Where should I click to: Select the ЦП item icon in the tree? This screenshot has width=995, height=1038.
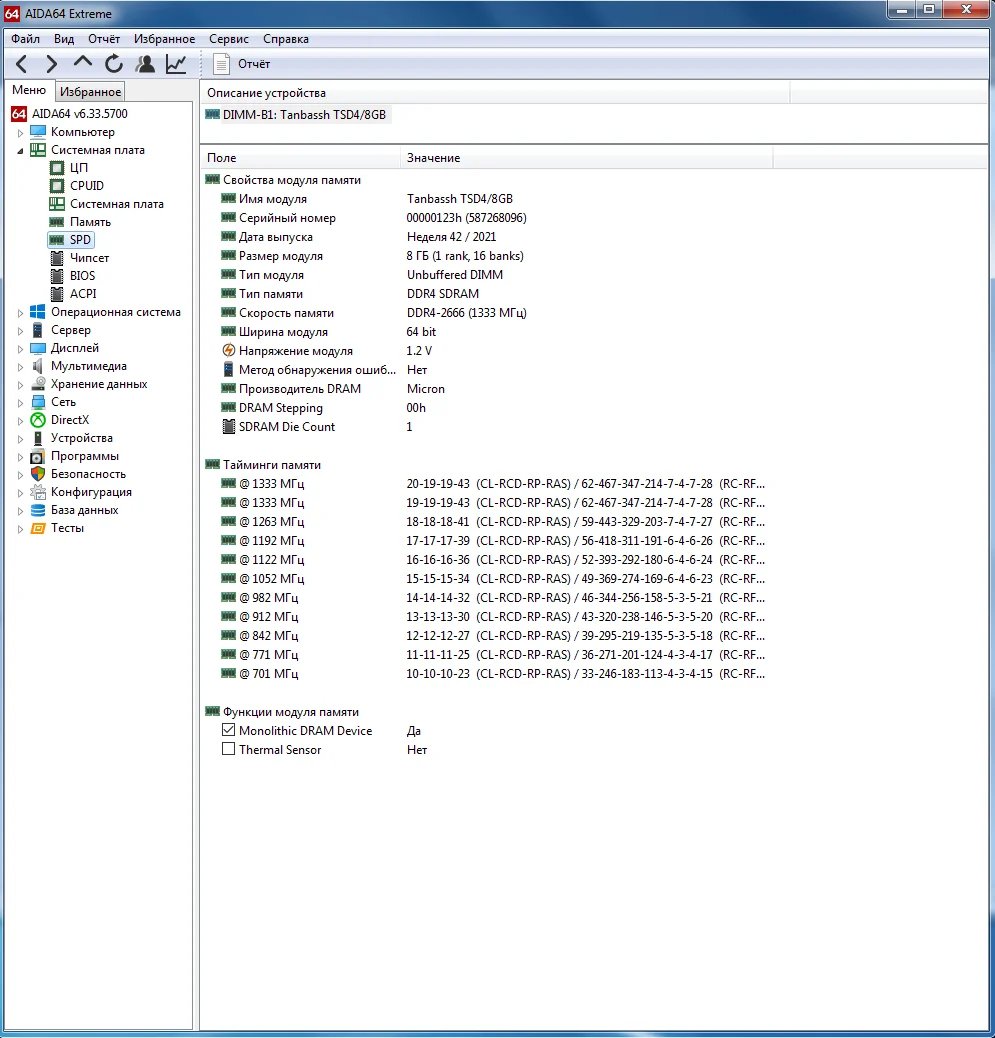[x=58, y=168]
